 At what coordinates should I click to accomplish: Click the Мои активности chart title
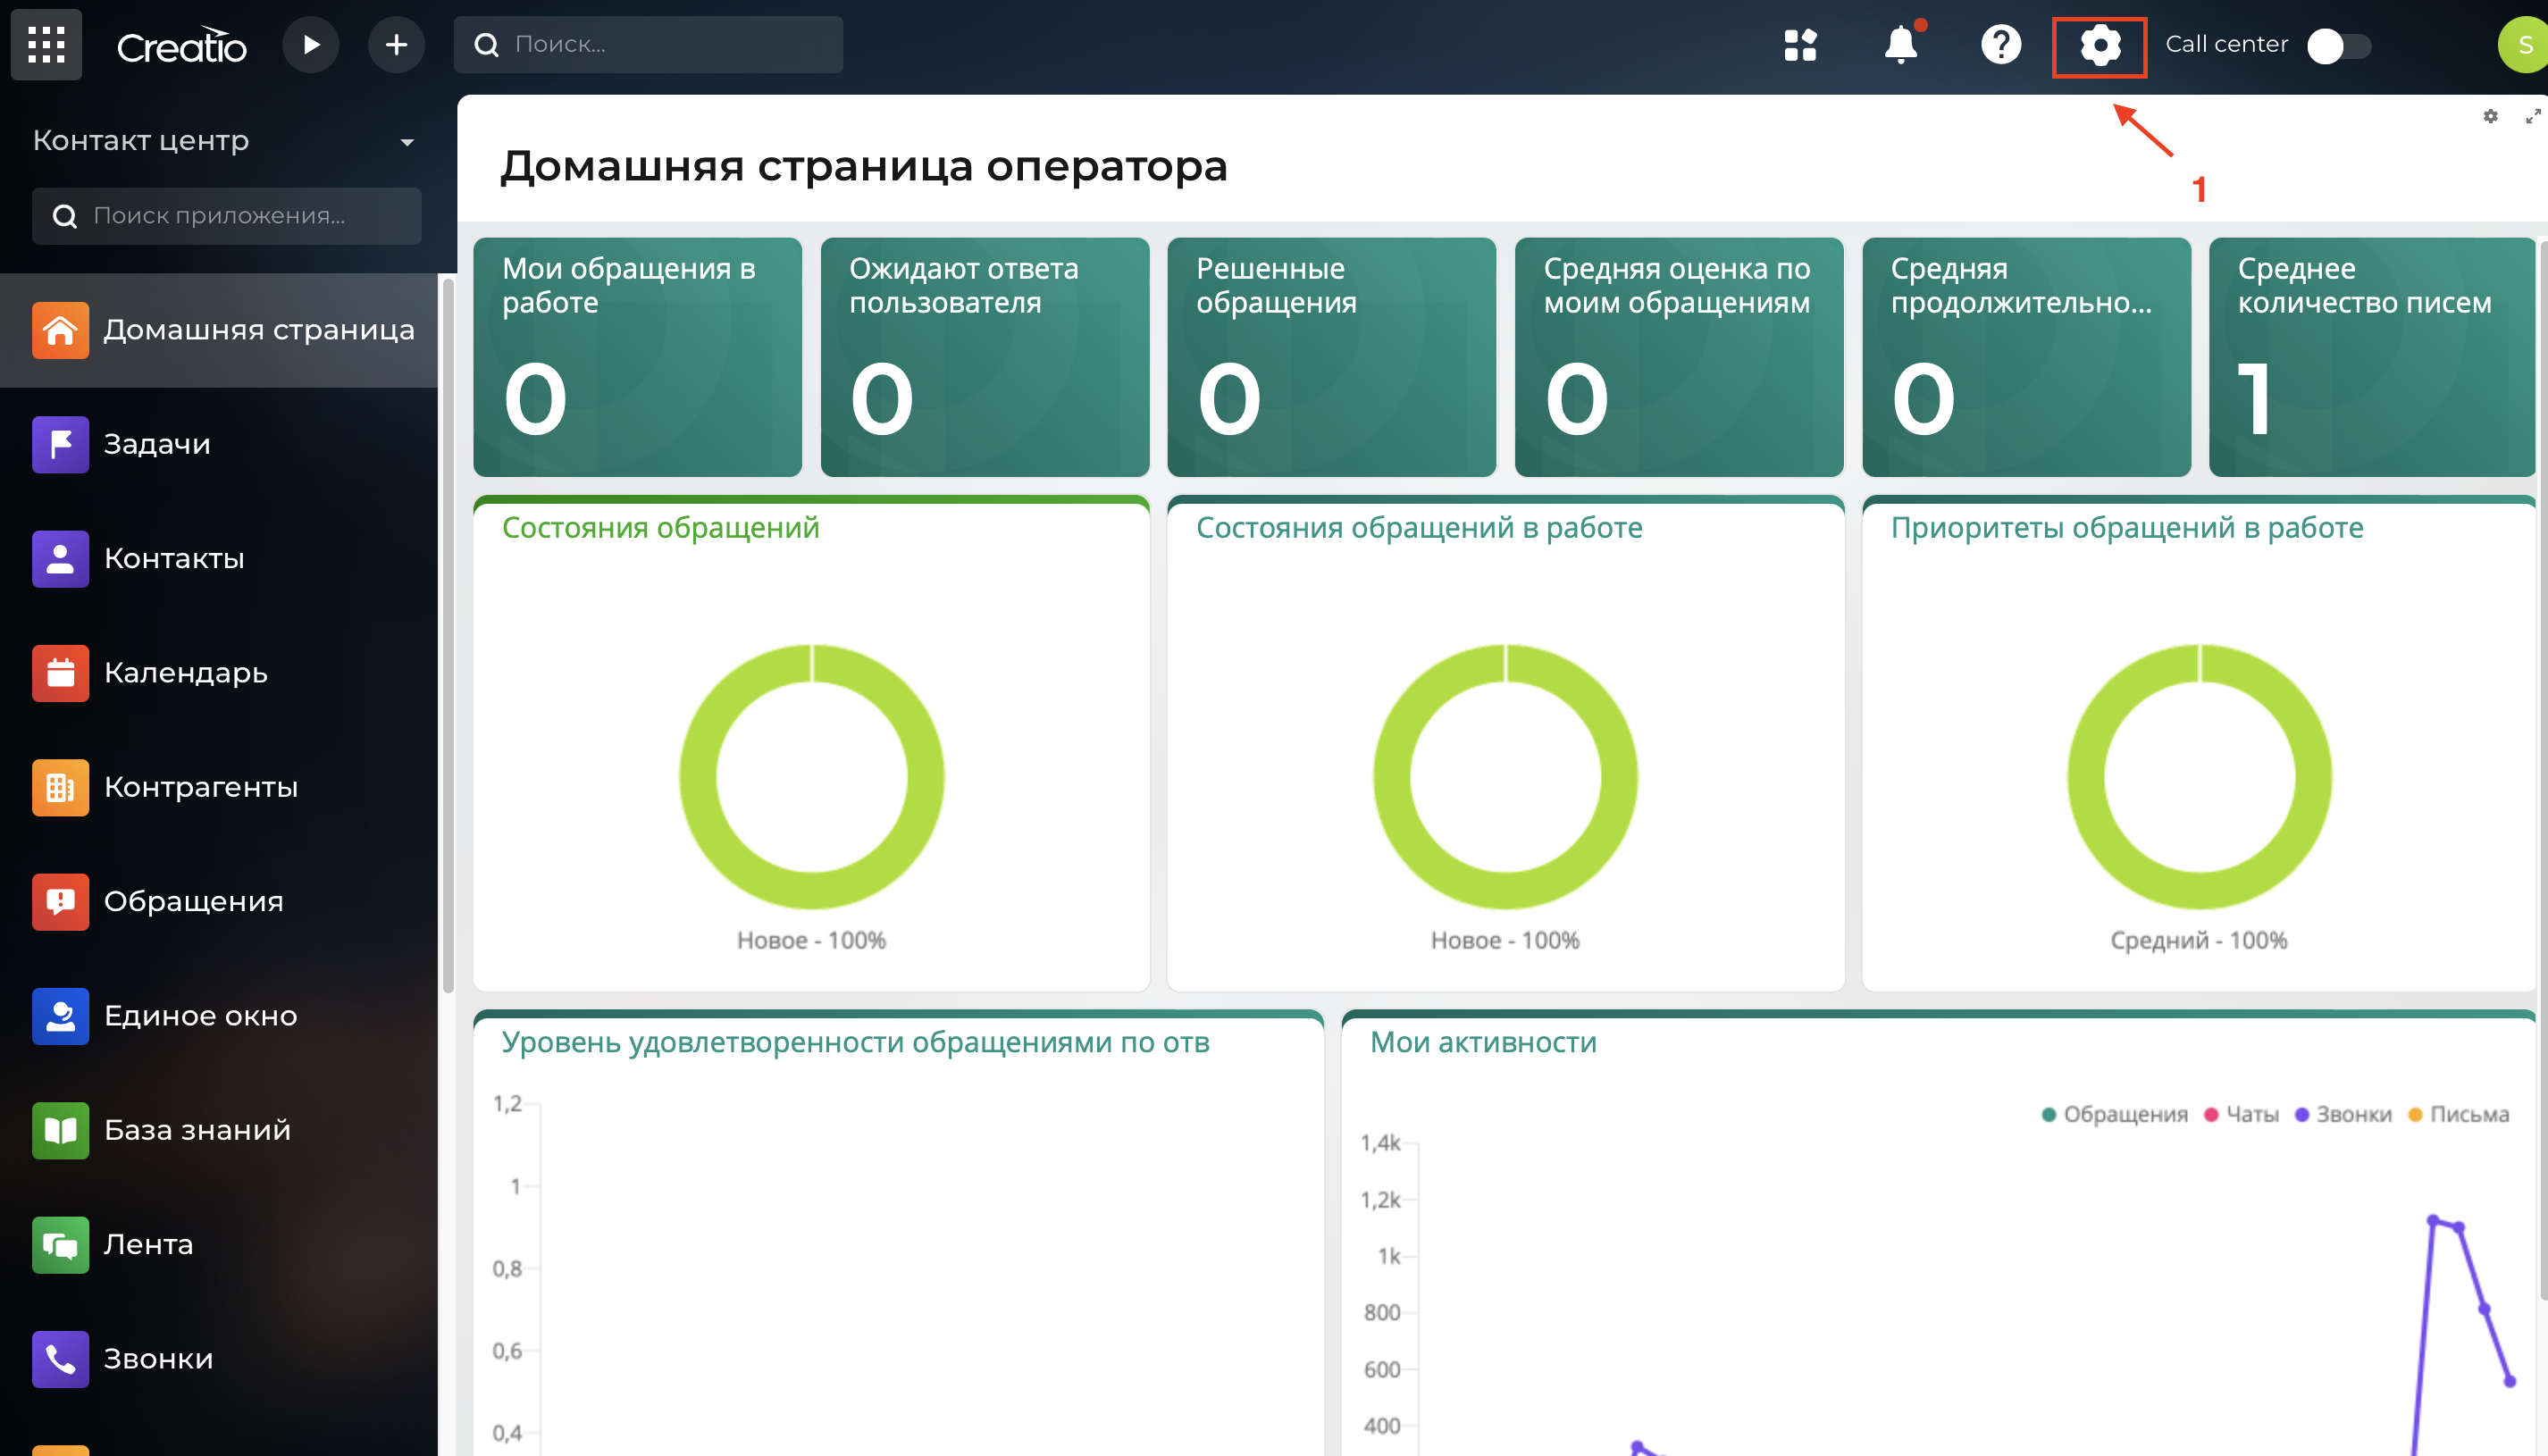coord(1483,1042)
